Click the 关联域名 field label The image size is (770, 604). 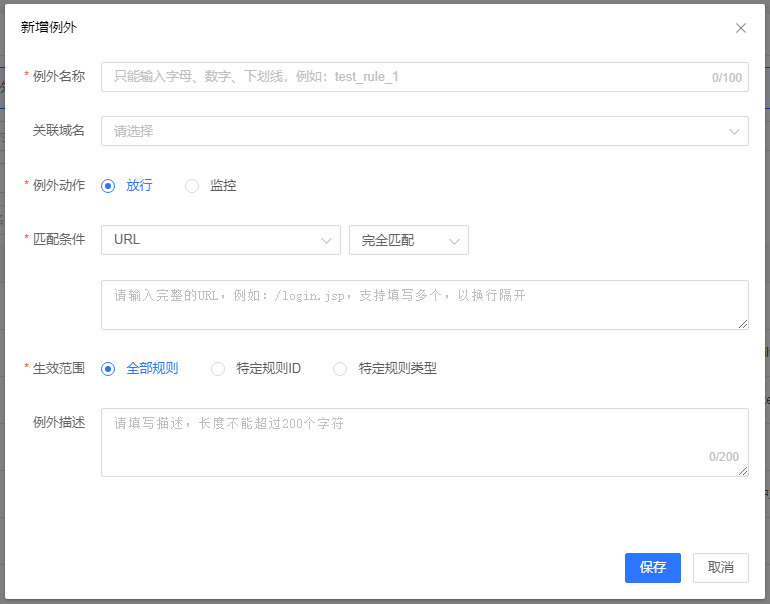[59, 131]
